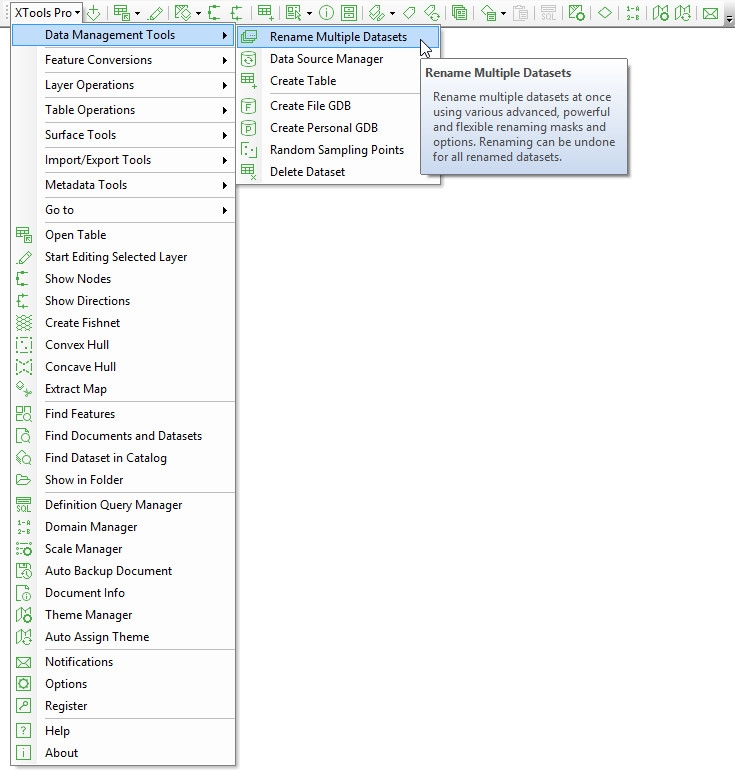Click the Theme Manager map-gear toolbar icon
This screenshot has height=770, width=735.
point(660,13)
